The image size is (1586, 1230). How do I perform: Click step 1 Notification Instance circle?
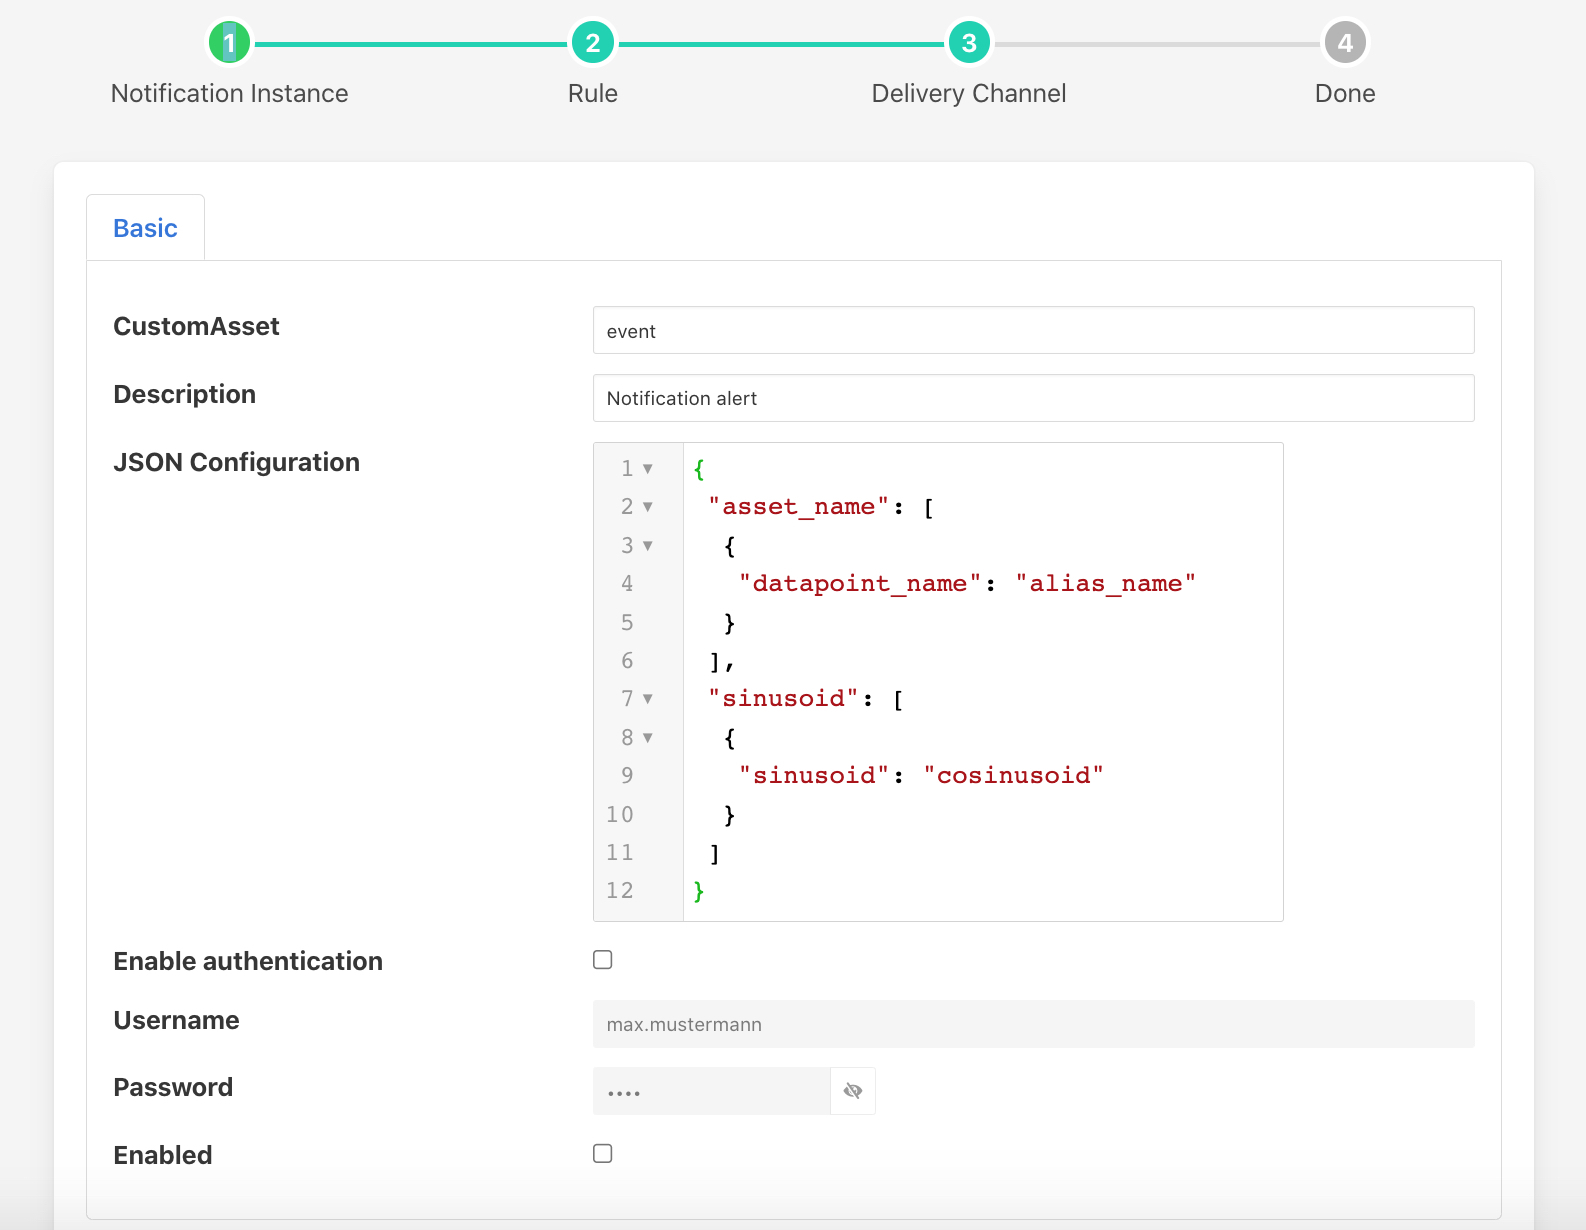tap(229, 43)
